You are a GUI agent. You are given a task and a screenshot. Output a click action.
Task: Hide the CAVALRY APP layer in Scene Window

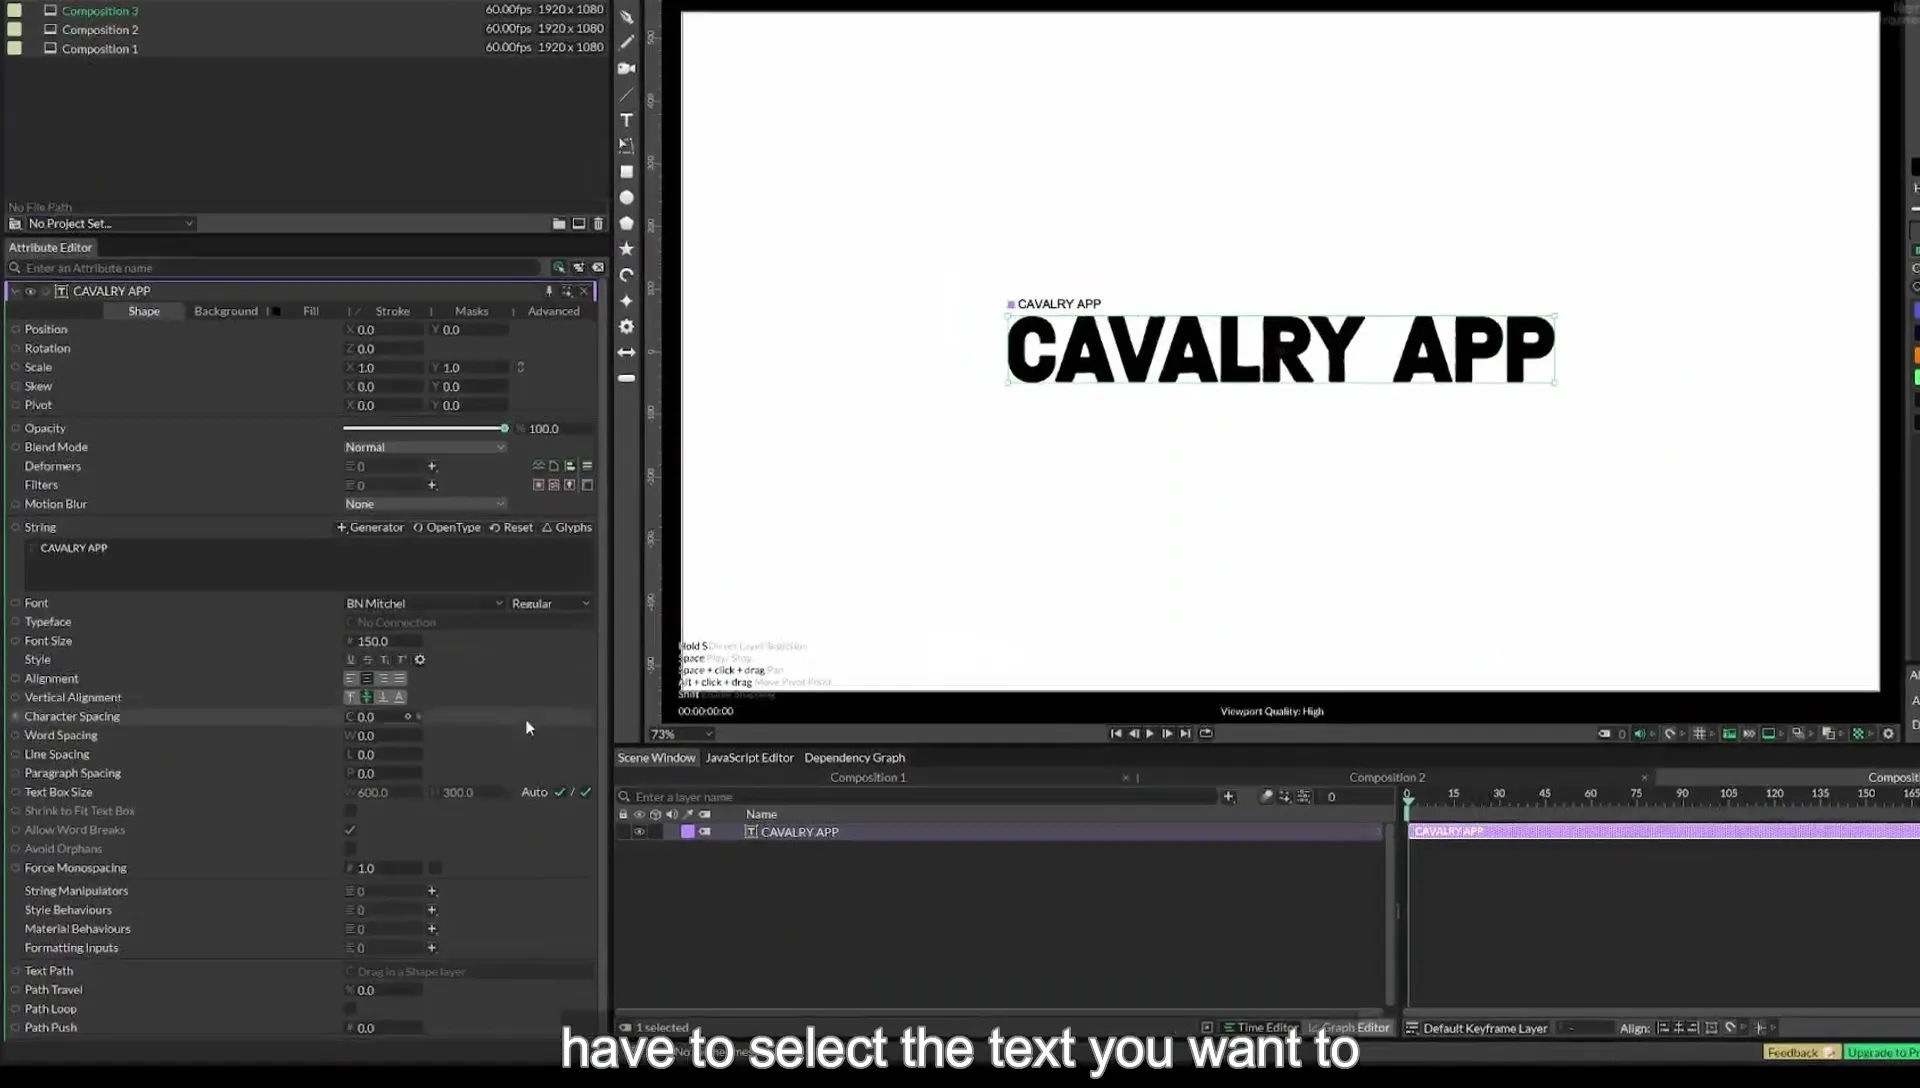639,832
